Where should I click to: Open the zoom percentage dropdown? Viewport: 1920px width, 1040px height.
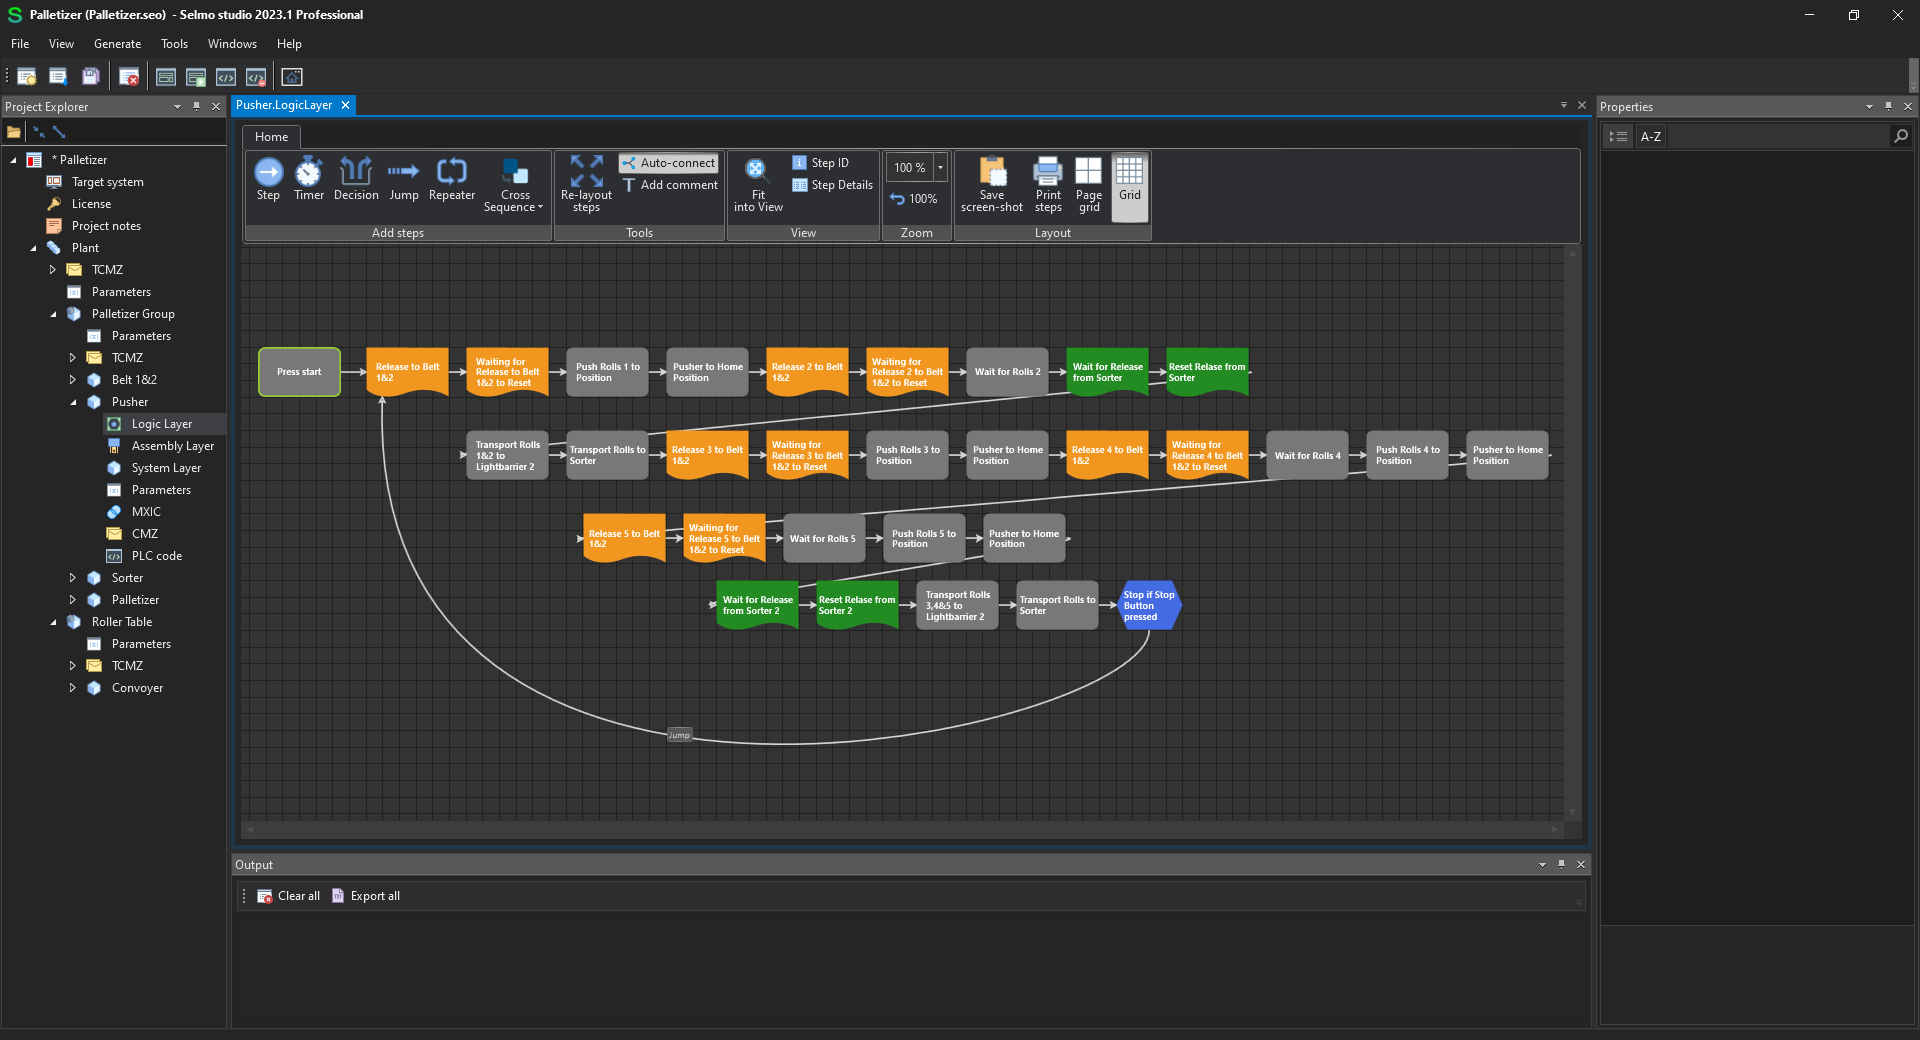click(941, 167)
